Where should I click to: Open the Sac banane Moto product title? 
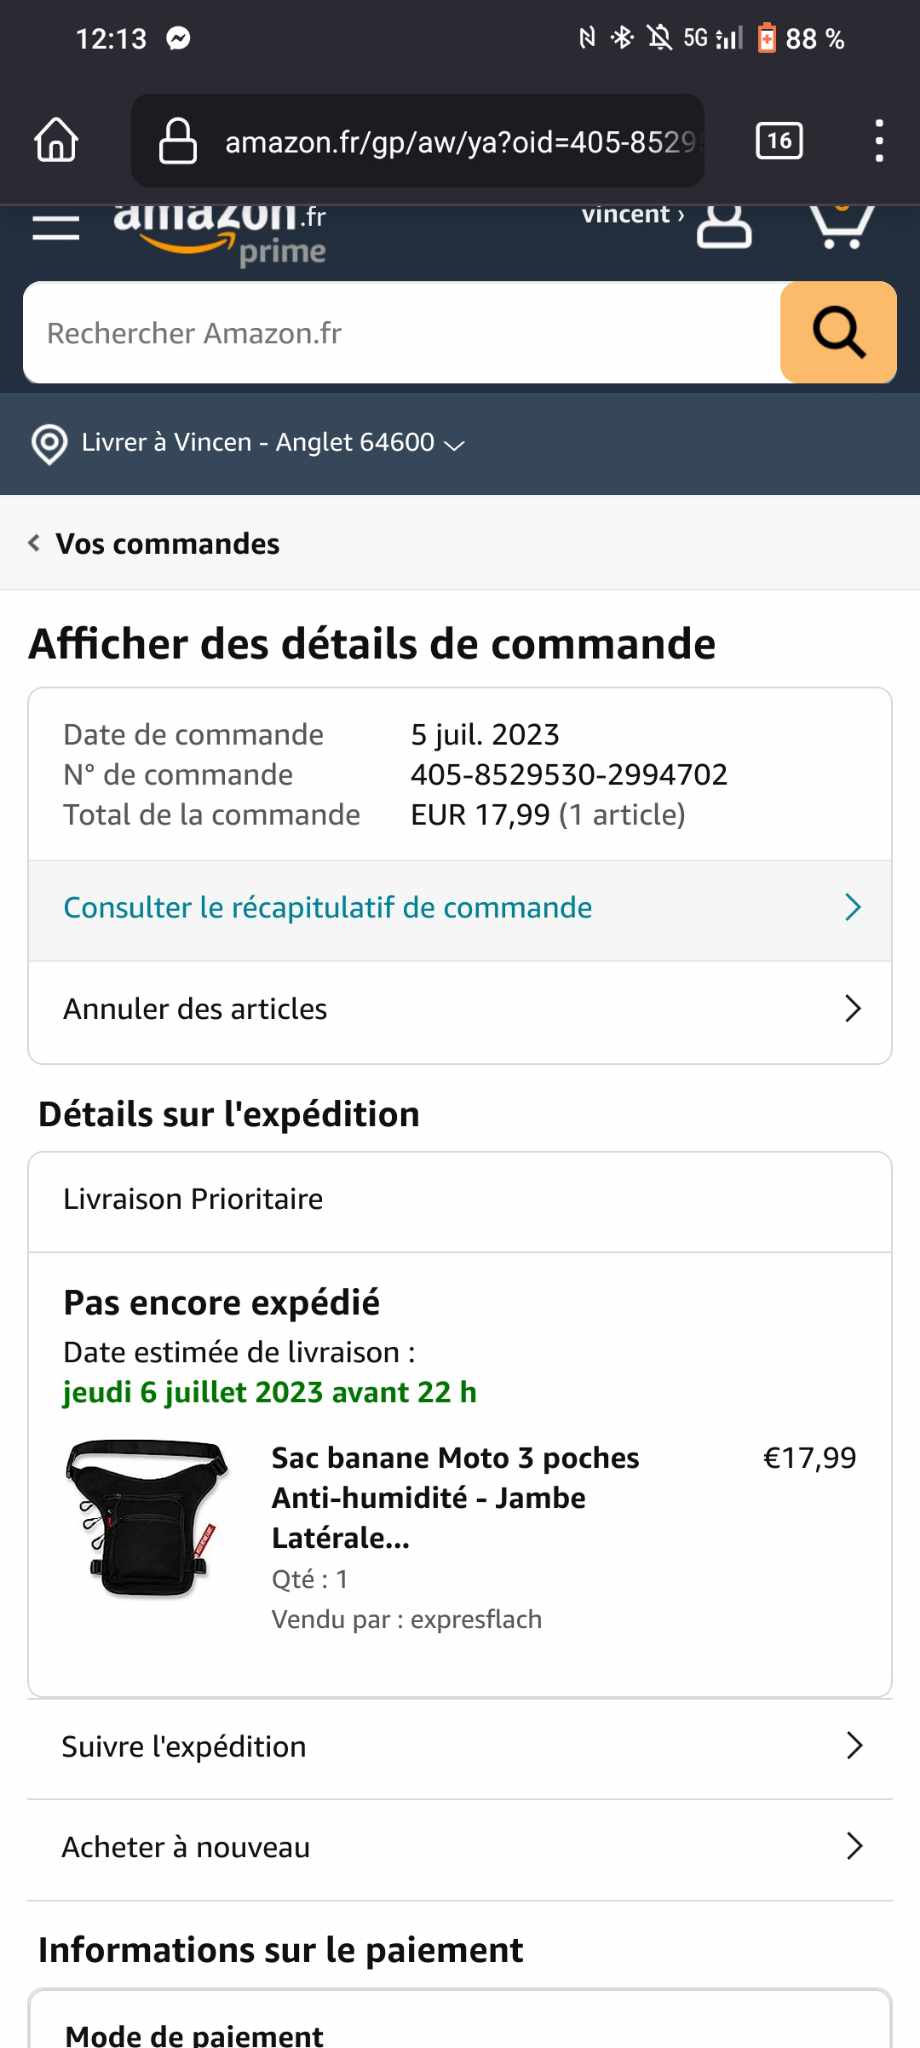click(x=455, y=1497)
